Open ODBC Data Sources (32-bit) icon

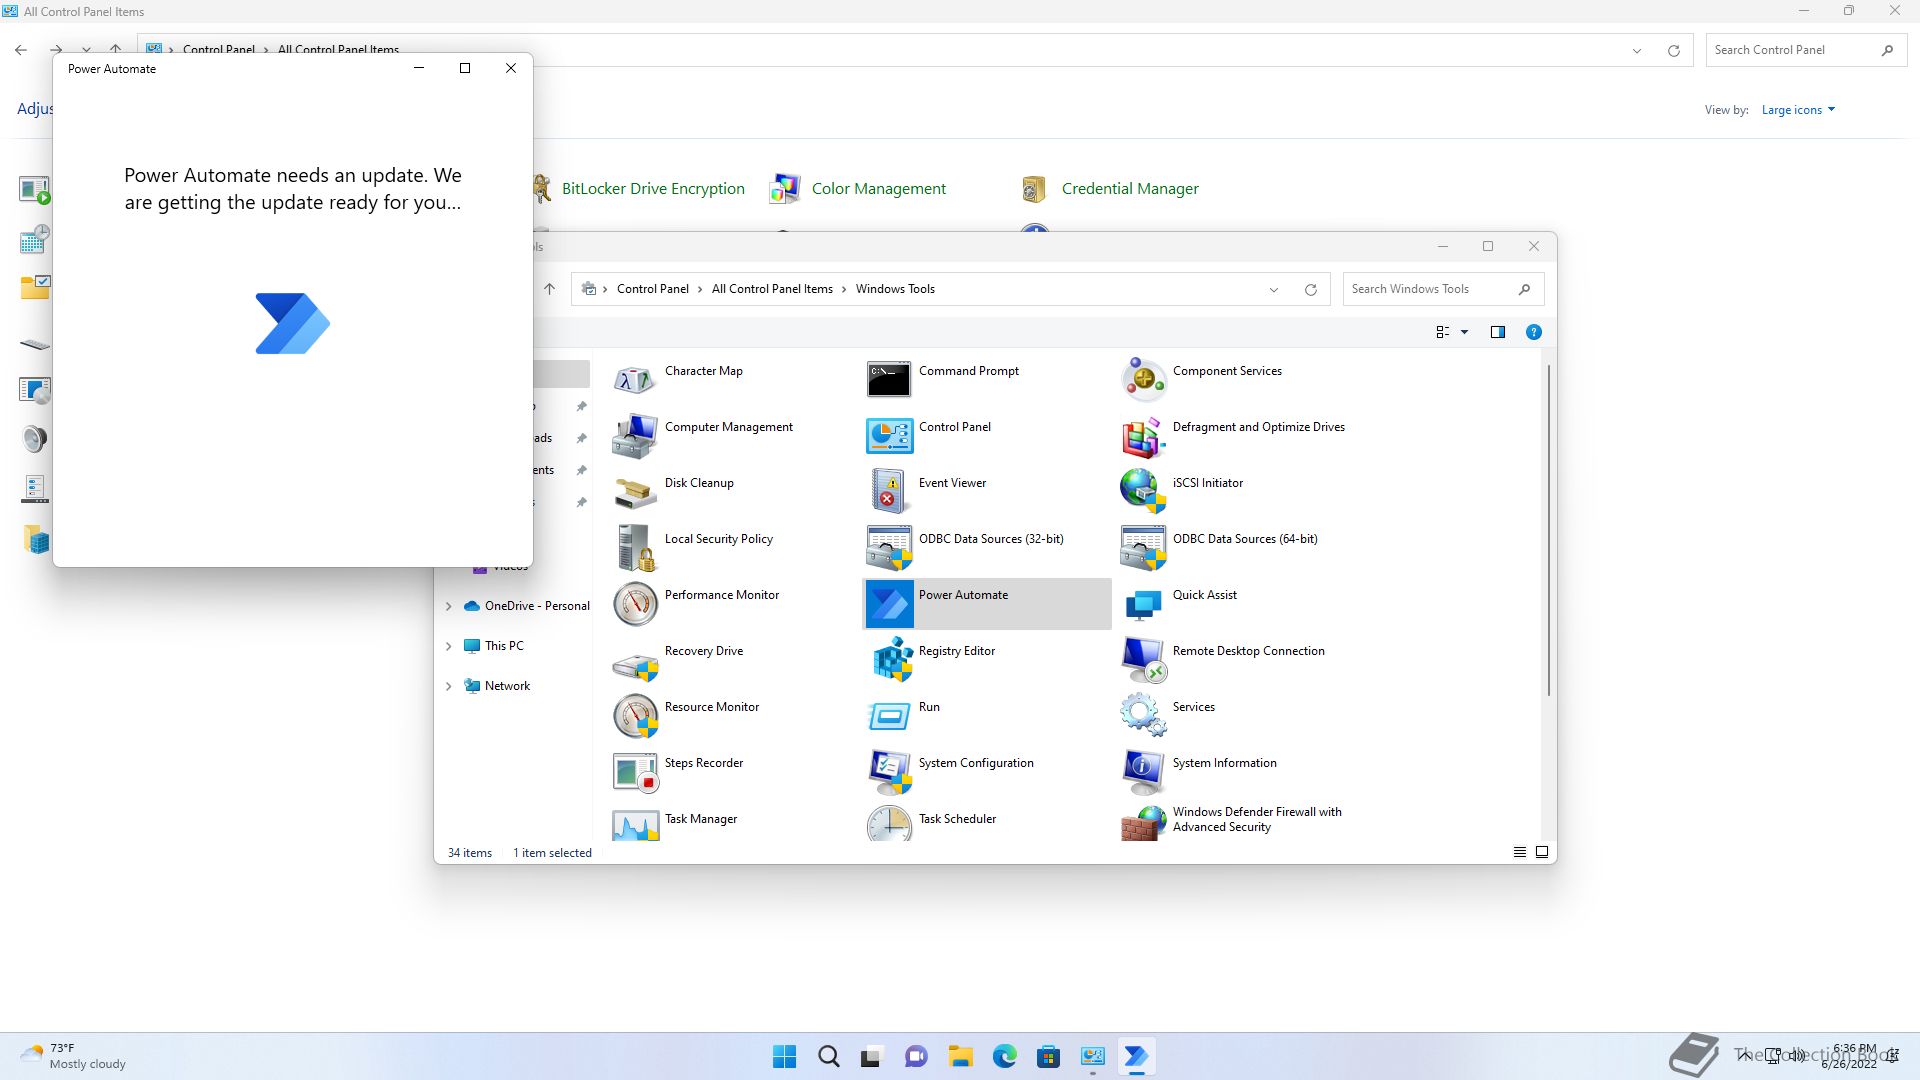889,548
